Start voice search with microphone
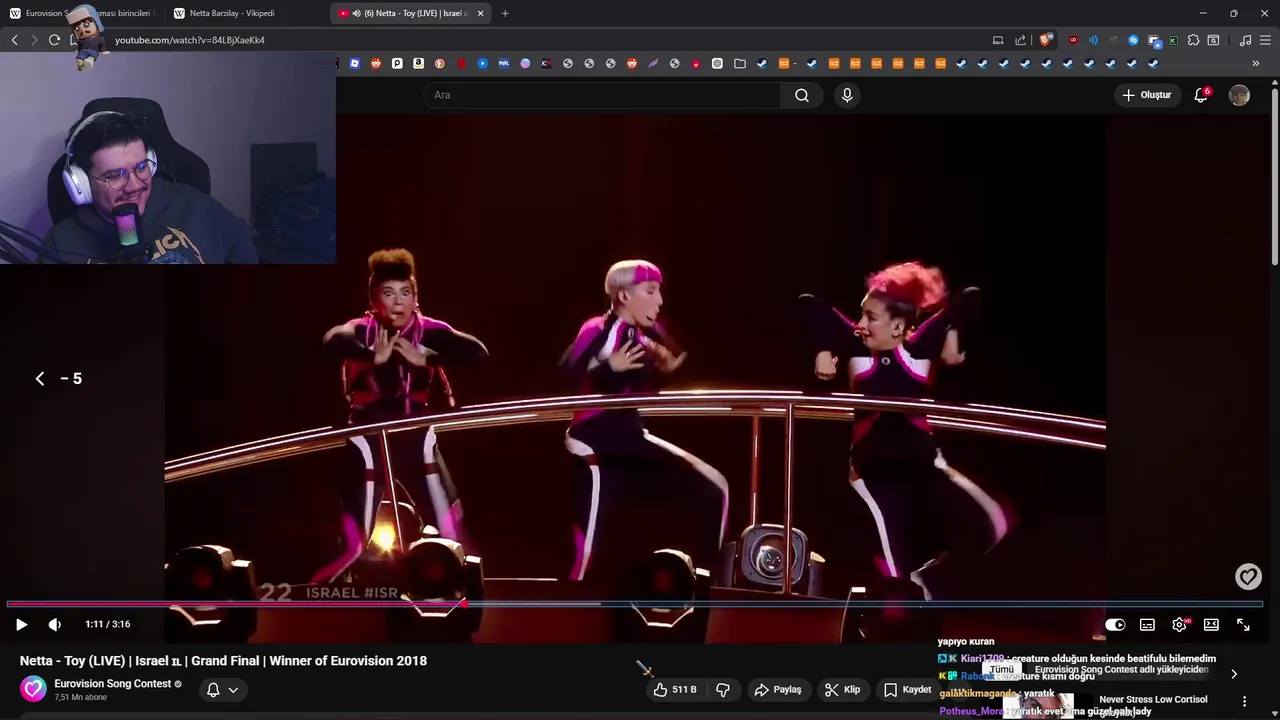Image resolution: width=1280 pixels, height=720 pixels. pos(847,95)
